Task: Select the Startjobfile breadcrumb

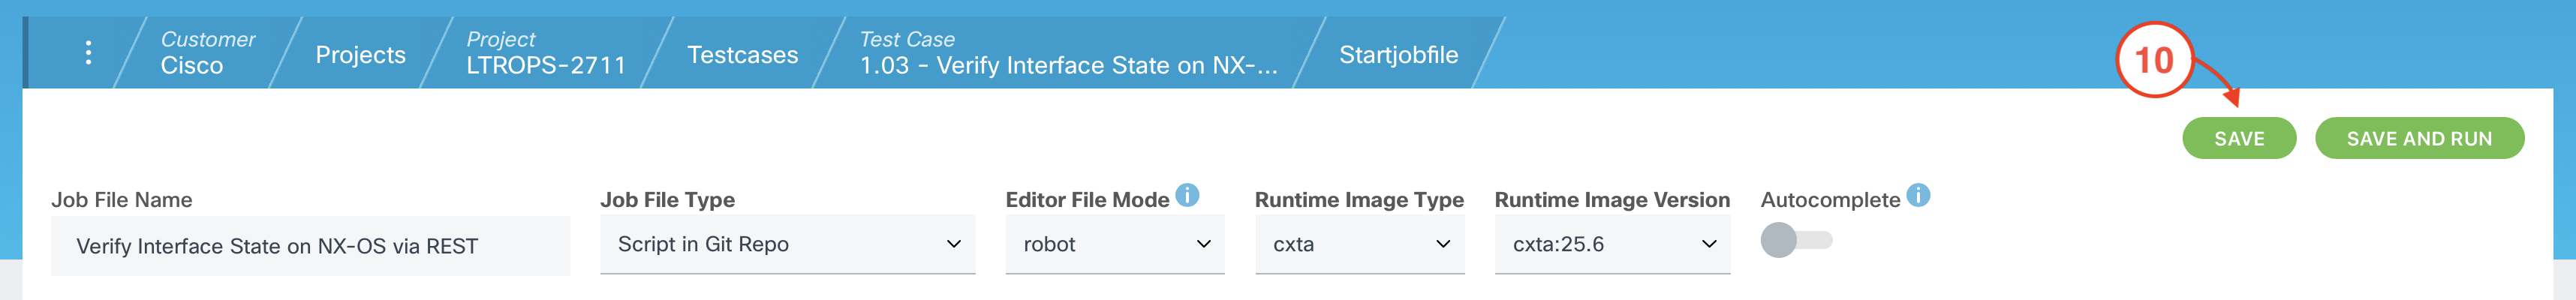Action: point(1398,55)
